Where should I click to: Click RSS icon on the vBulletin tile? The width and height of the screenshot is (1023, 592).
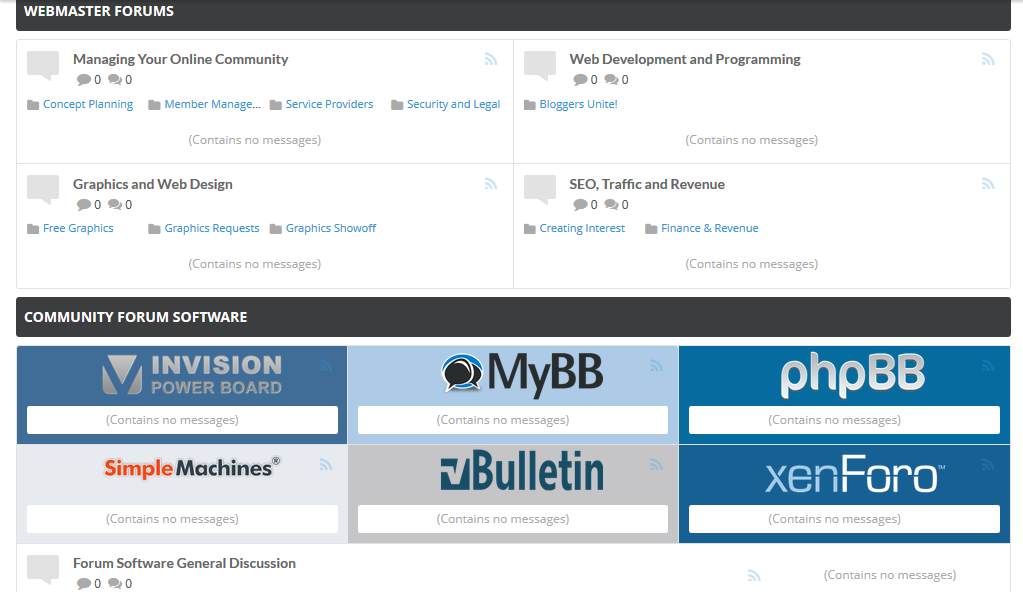[x=657, y=465]
